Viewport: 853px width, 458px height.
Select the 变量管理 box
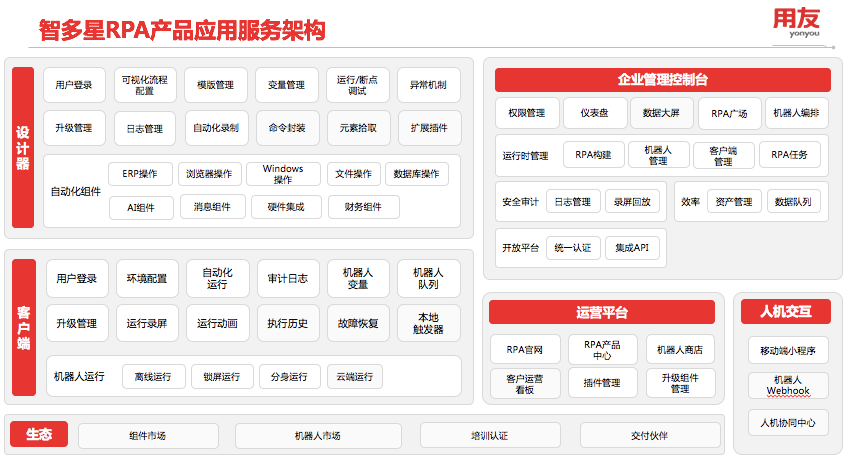[x=287, y=85]
